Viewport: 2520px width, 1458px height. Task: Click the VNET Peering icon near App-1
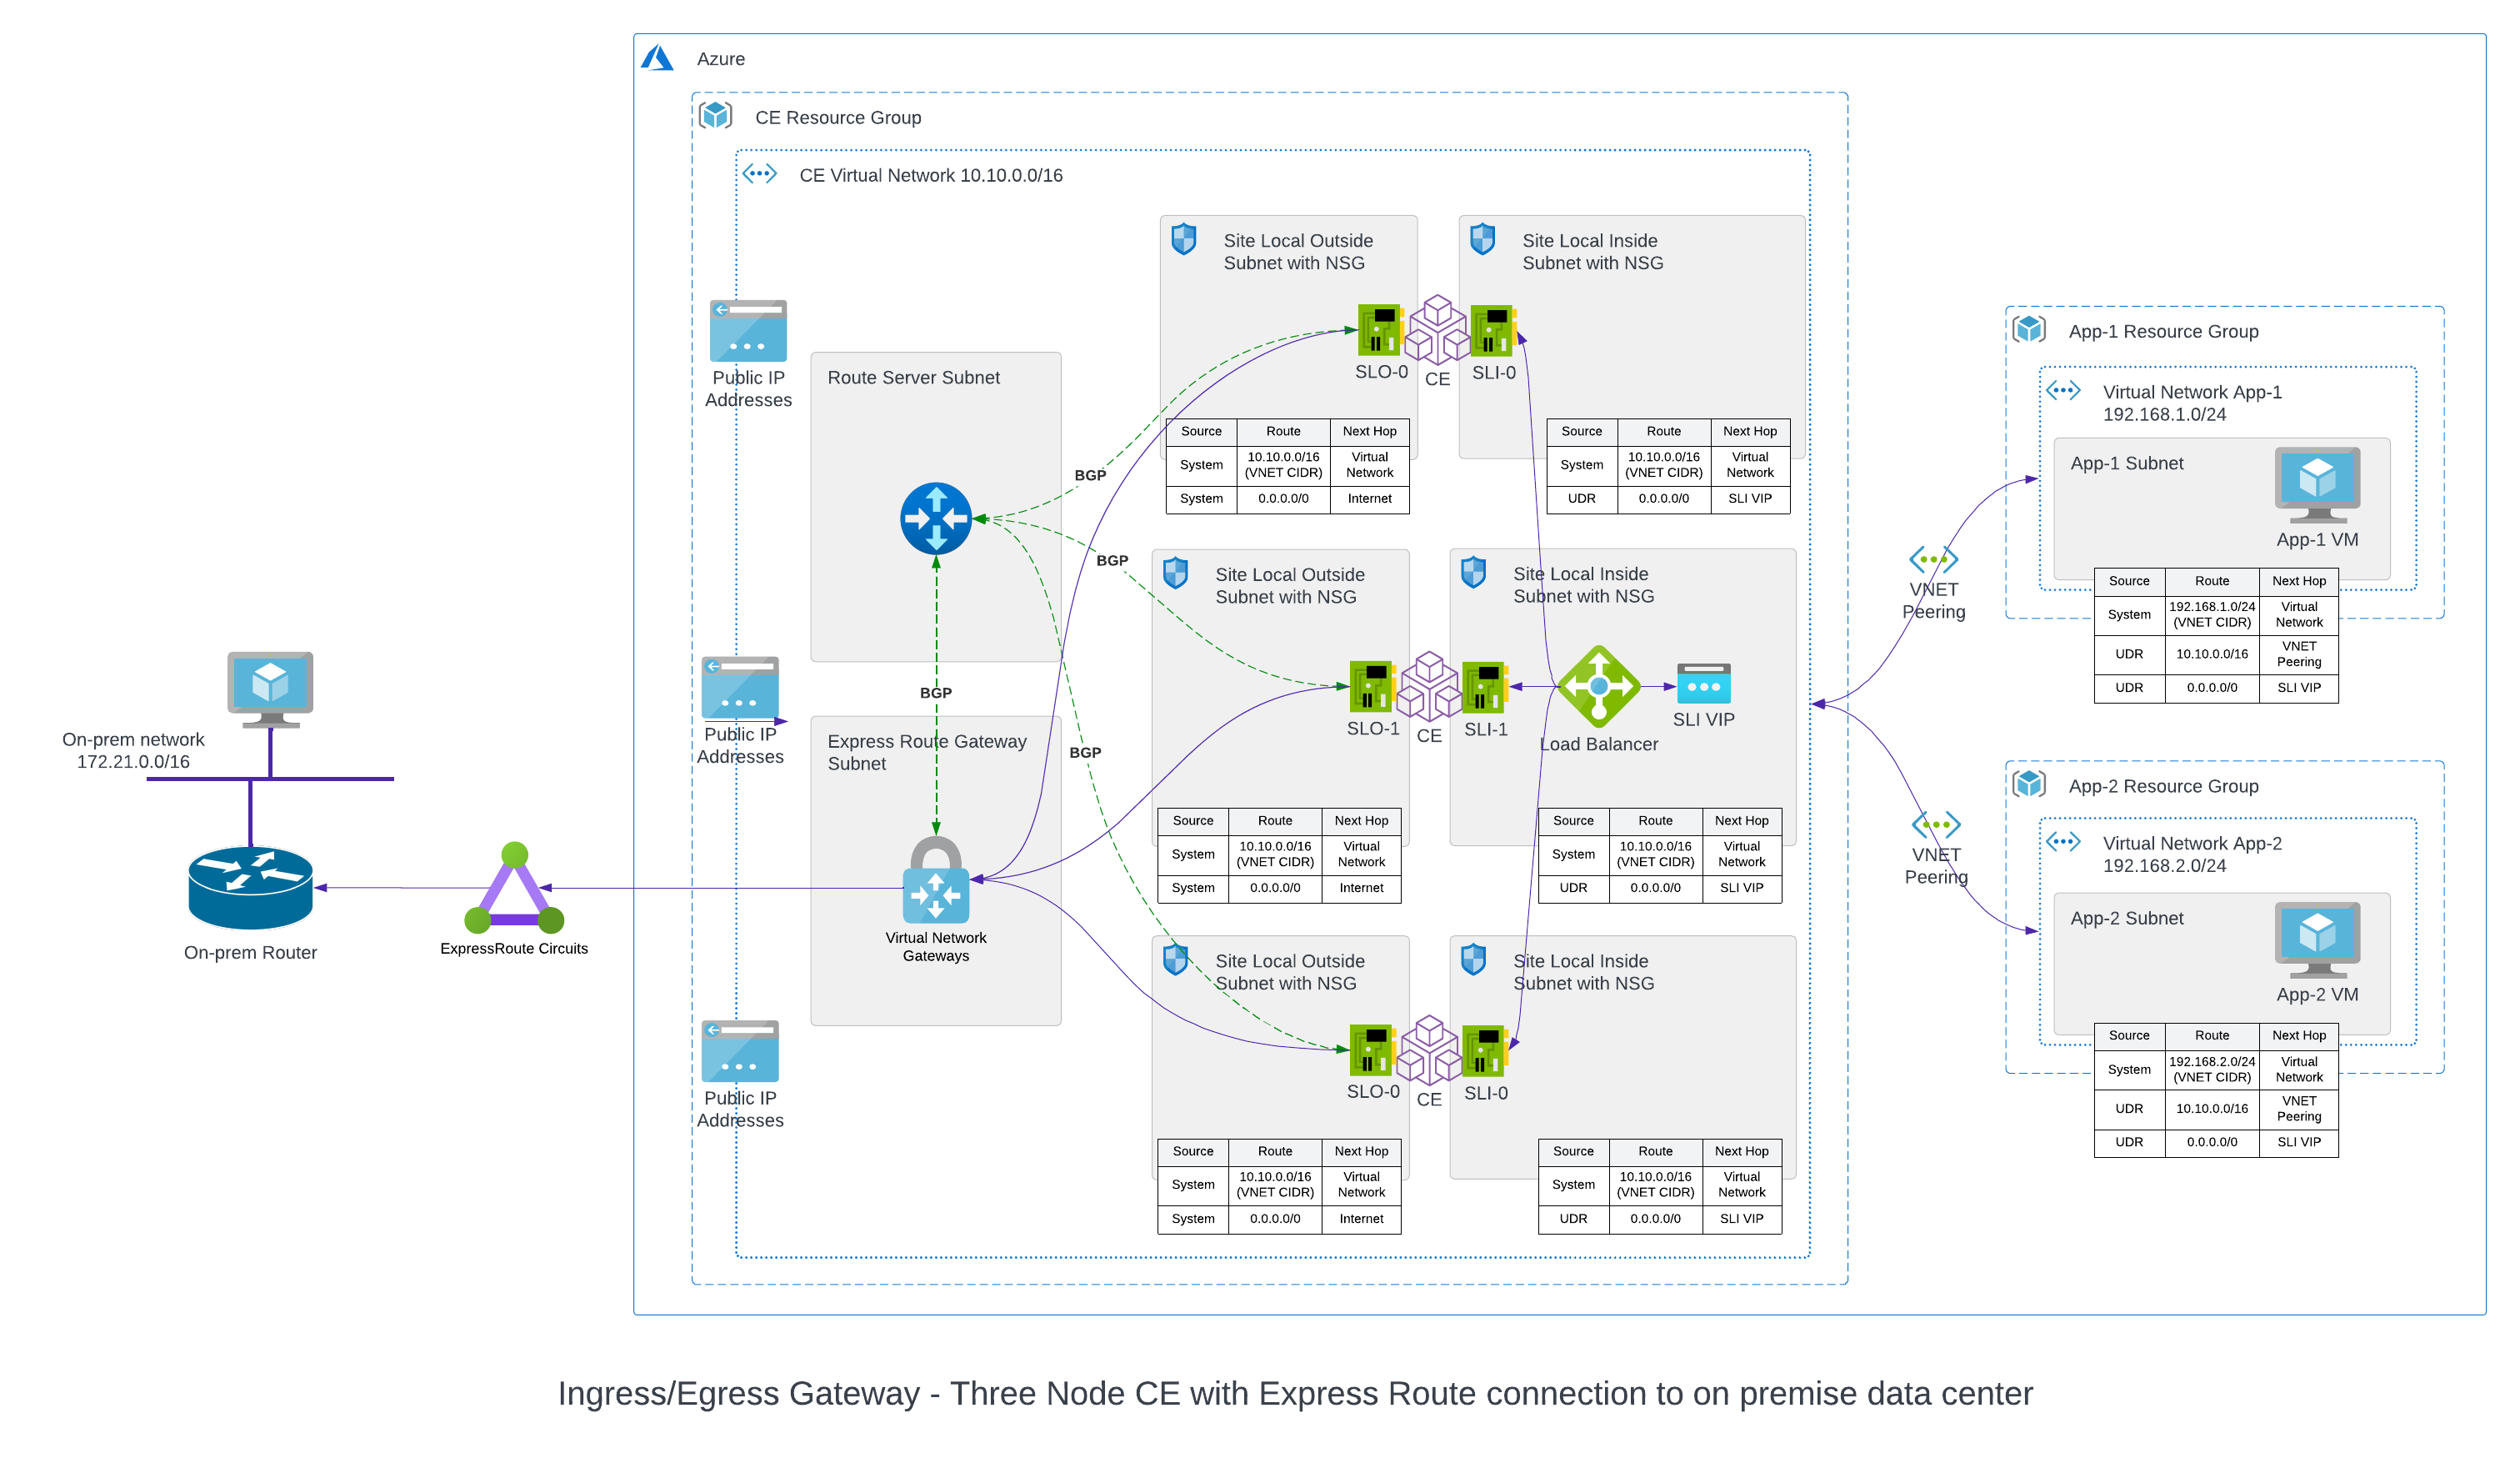(x=1934, y=560)
